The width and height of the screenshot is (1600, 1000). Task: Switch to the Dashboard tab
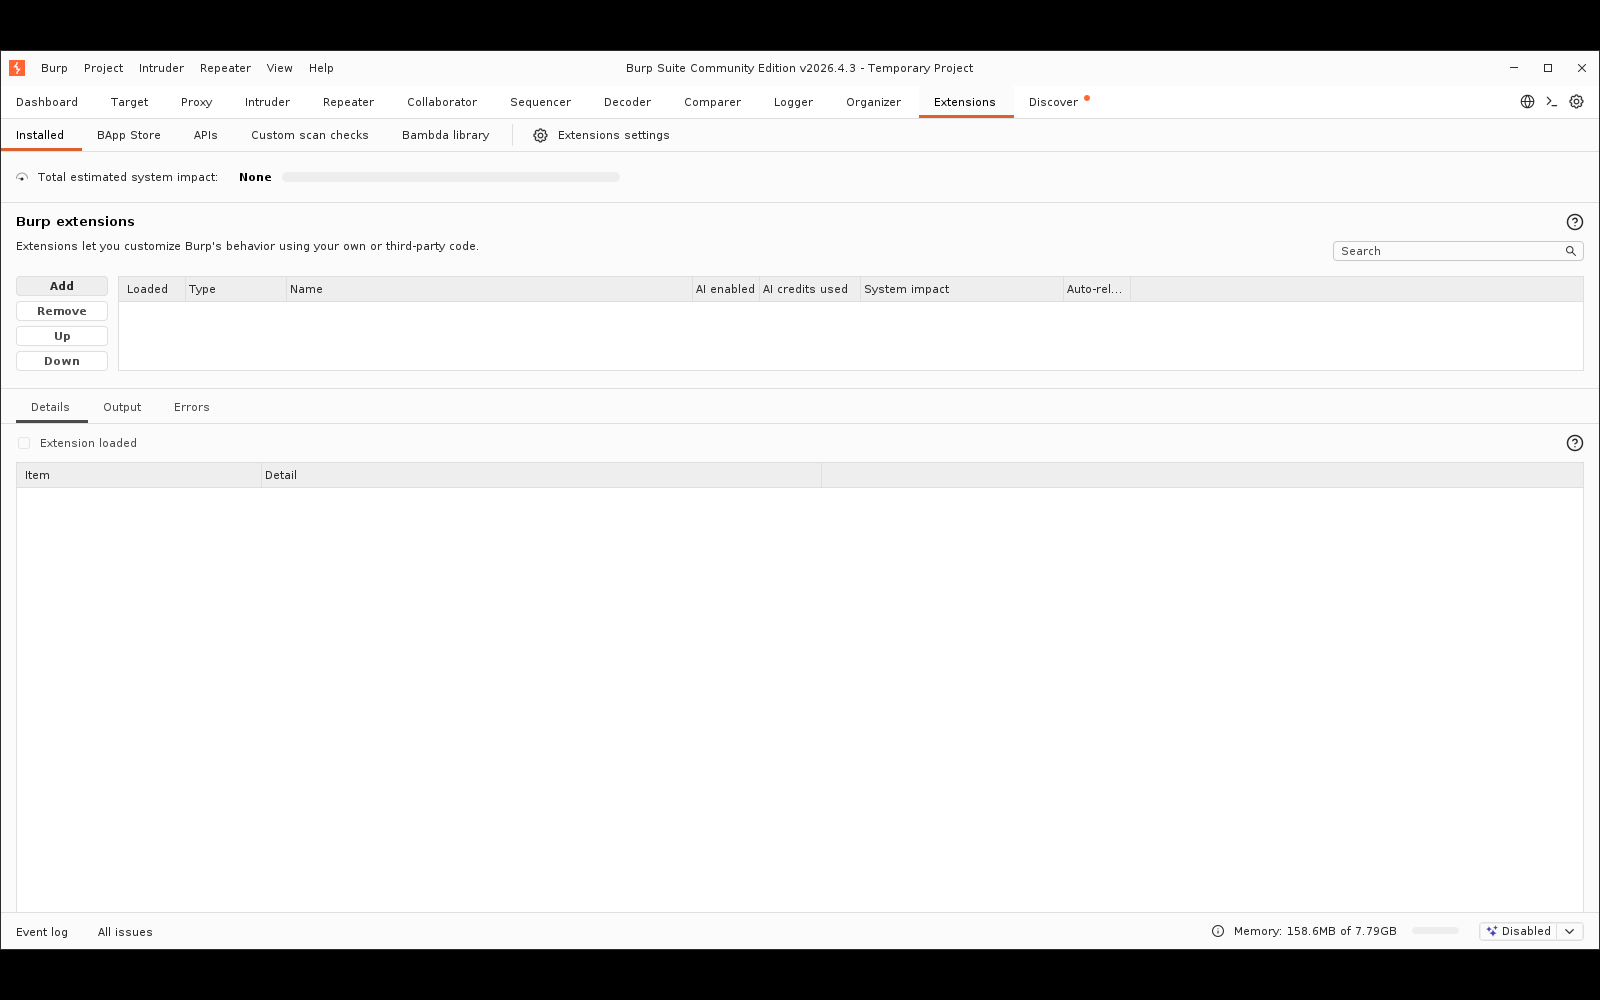[x=47, y=102]
